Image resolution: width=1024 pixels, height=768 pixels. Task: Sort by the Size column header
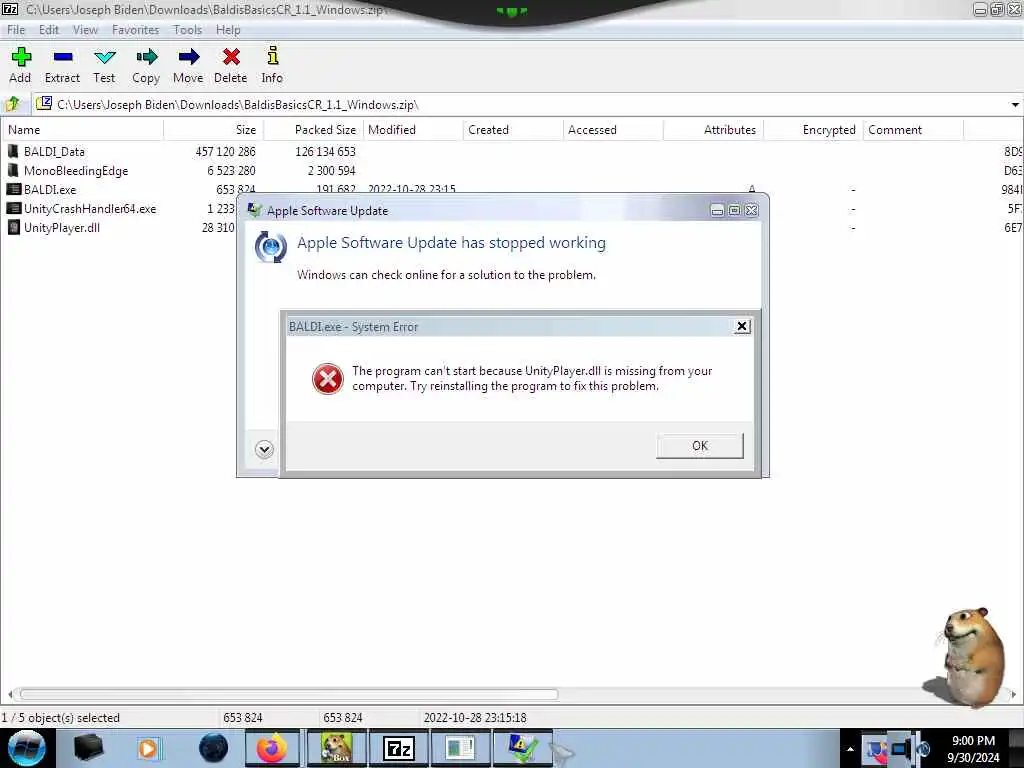(x=214, y=129)
